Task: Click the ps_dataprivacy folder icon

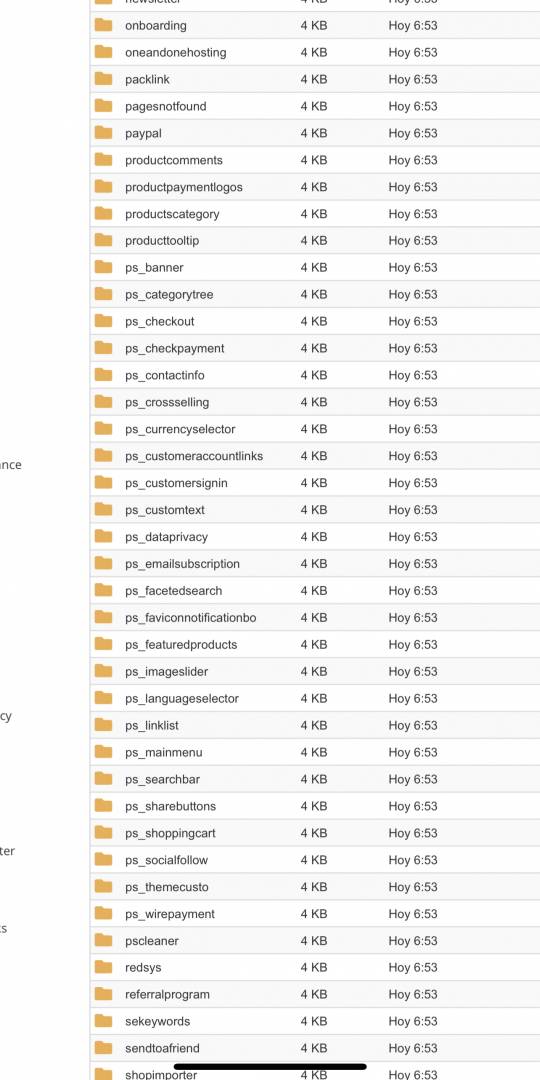Action: point(103,537)
